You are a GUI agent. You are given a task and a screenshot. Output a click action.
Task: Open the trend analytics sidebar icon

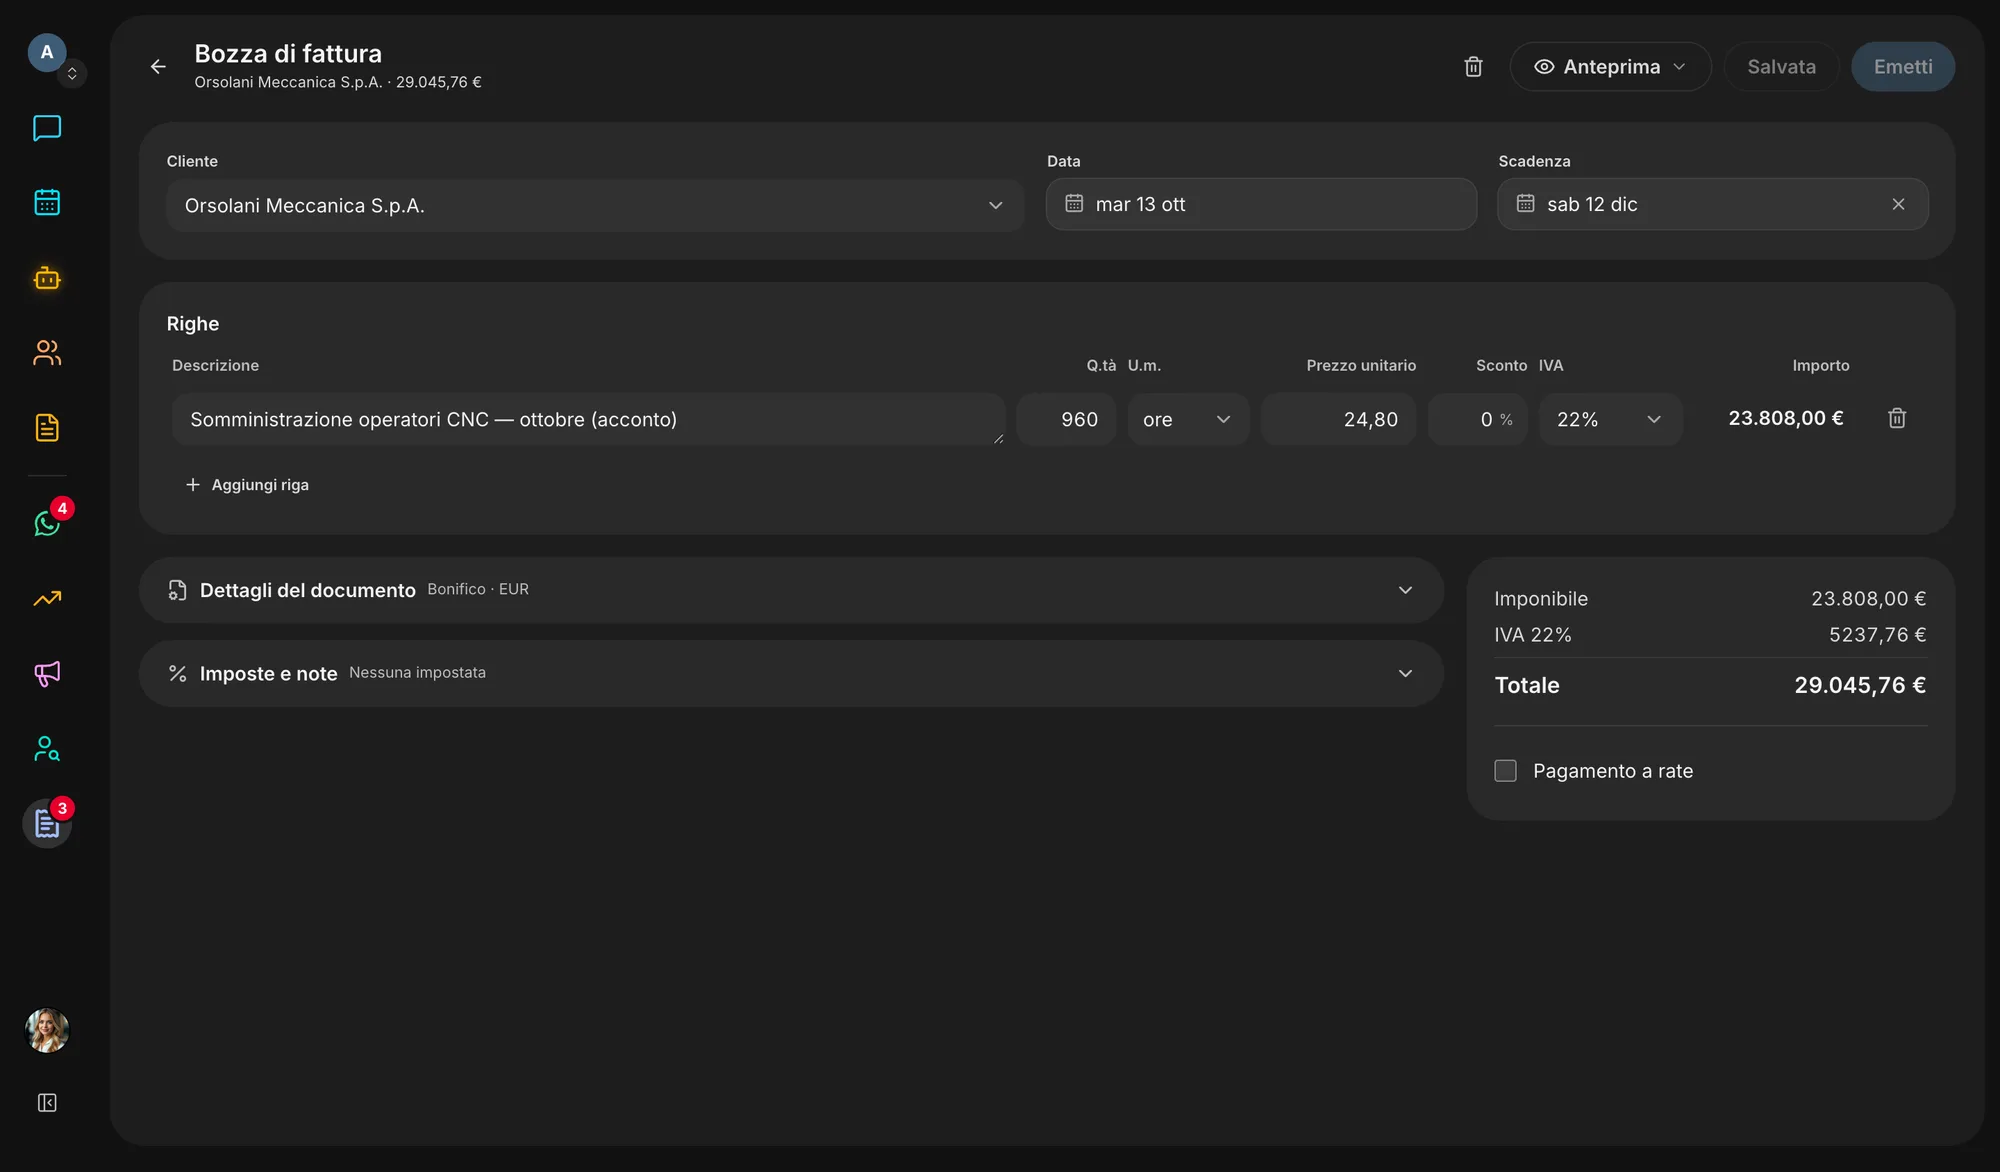point(47,598)
